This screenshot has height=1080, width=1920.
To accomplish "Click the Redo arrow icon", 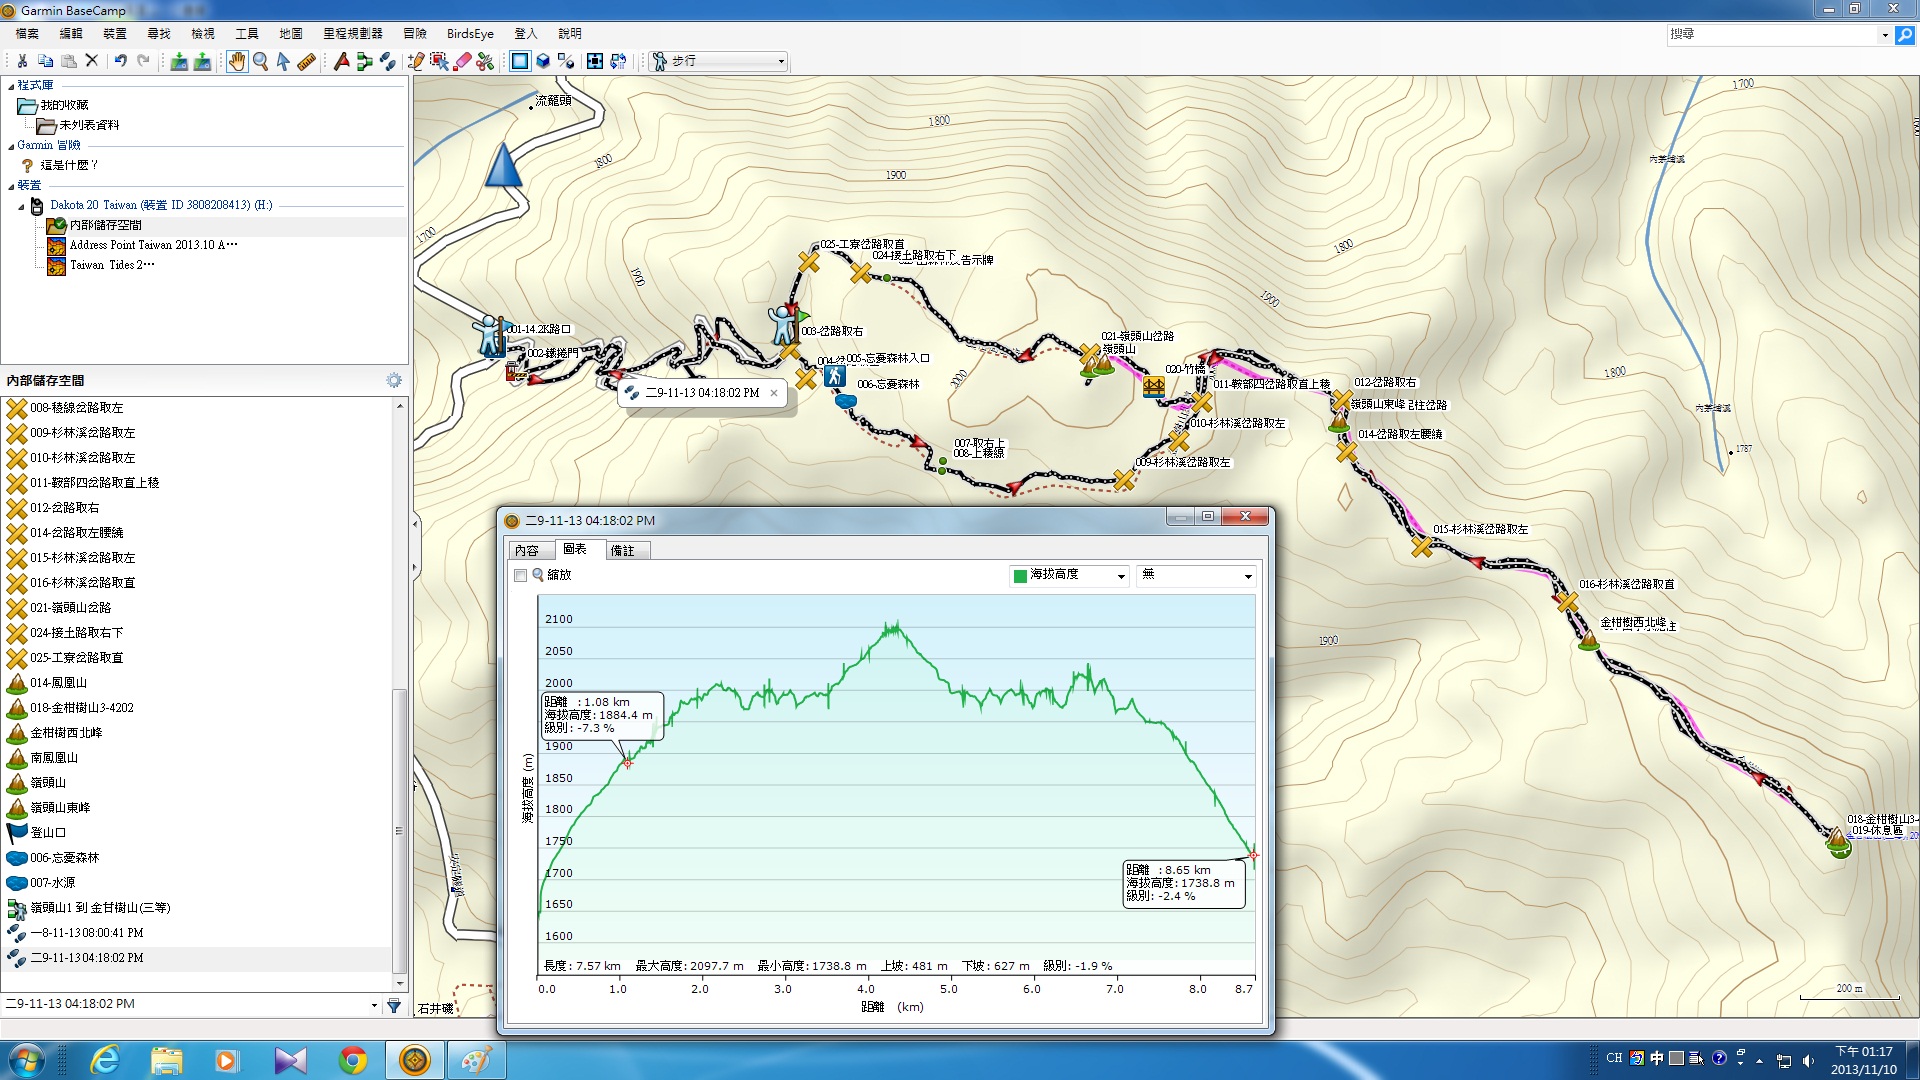I will point(144,61).
